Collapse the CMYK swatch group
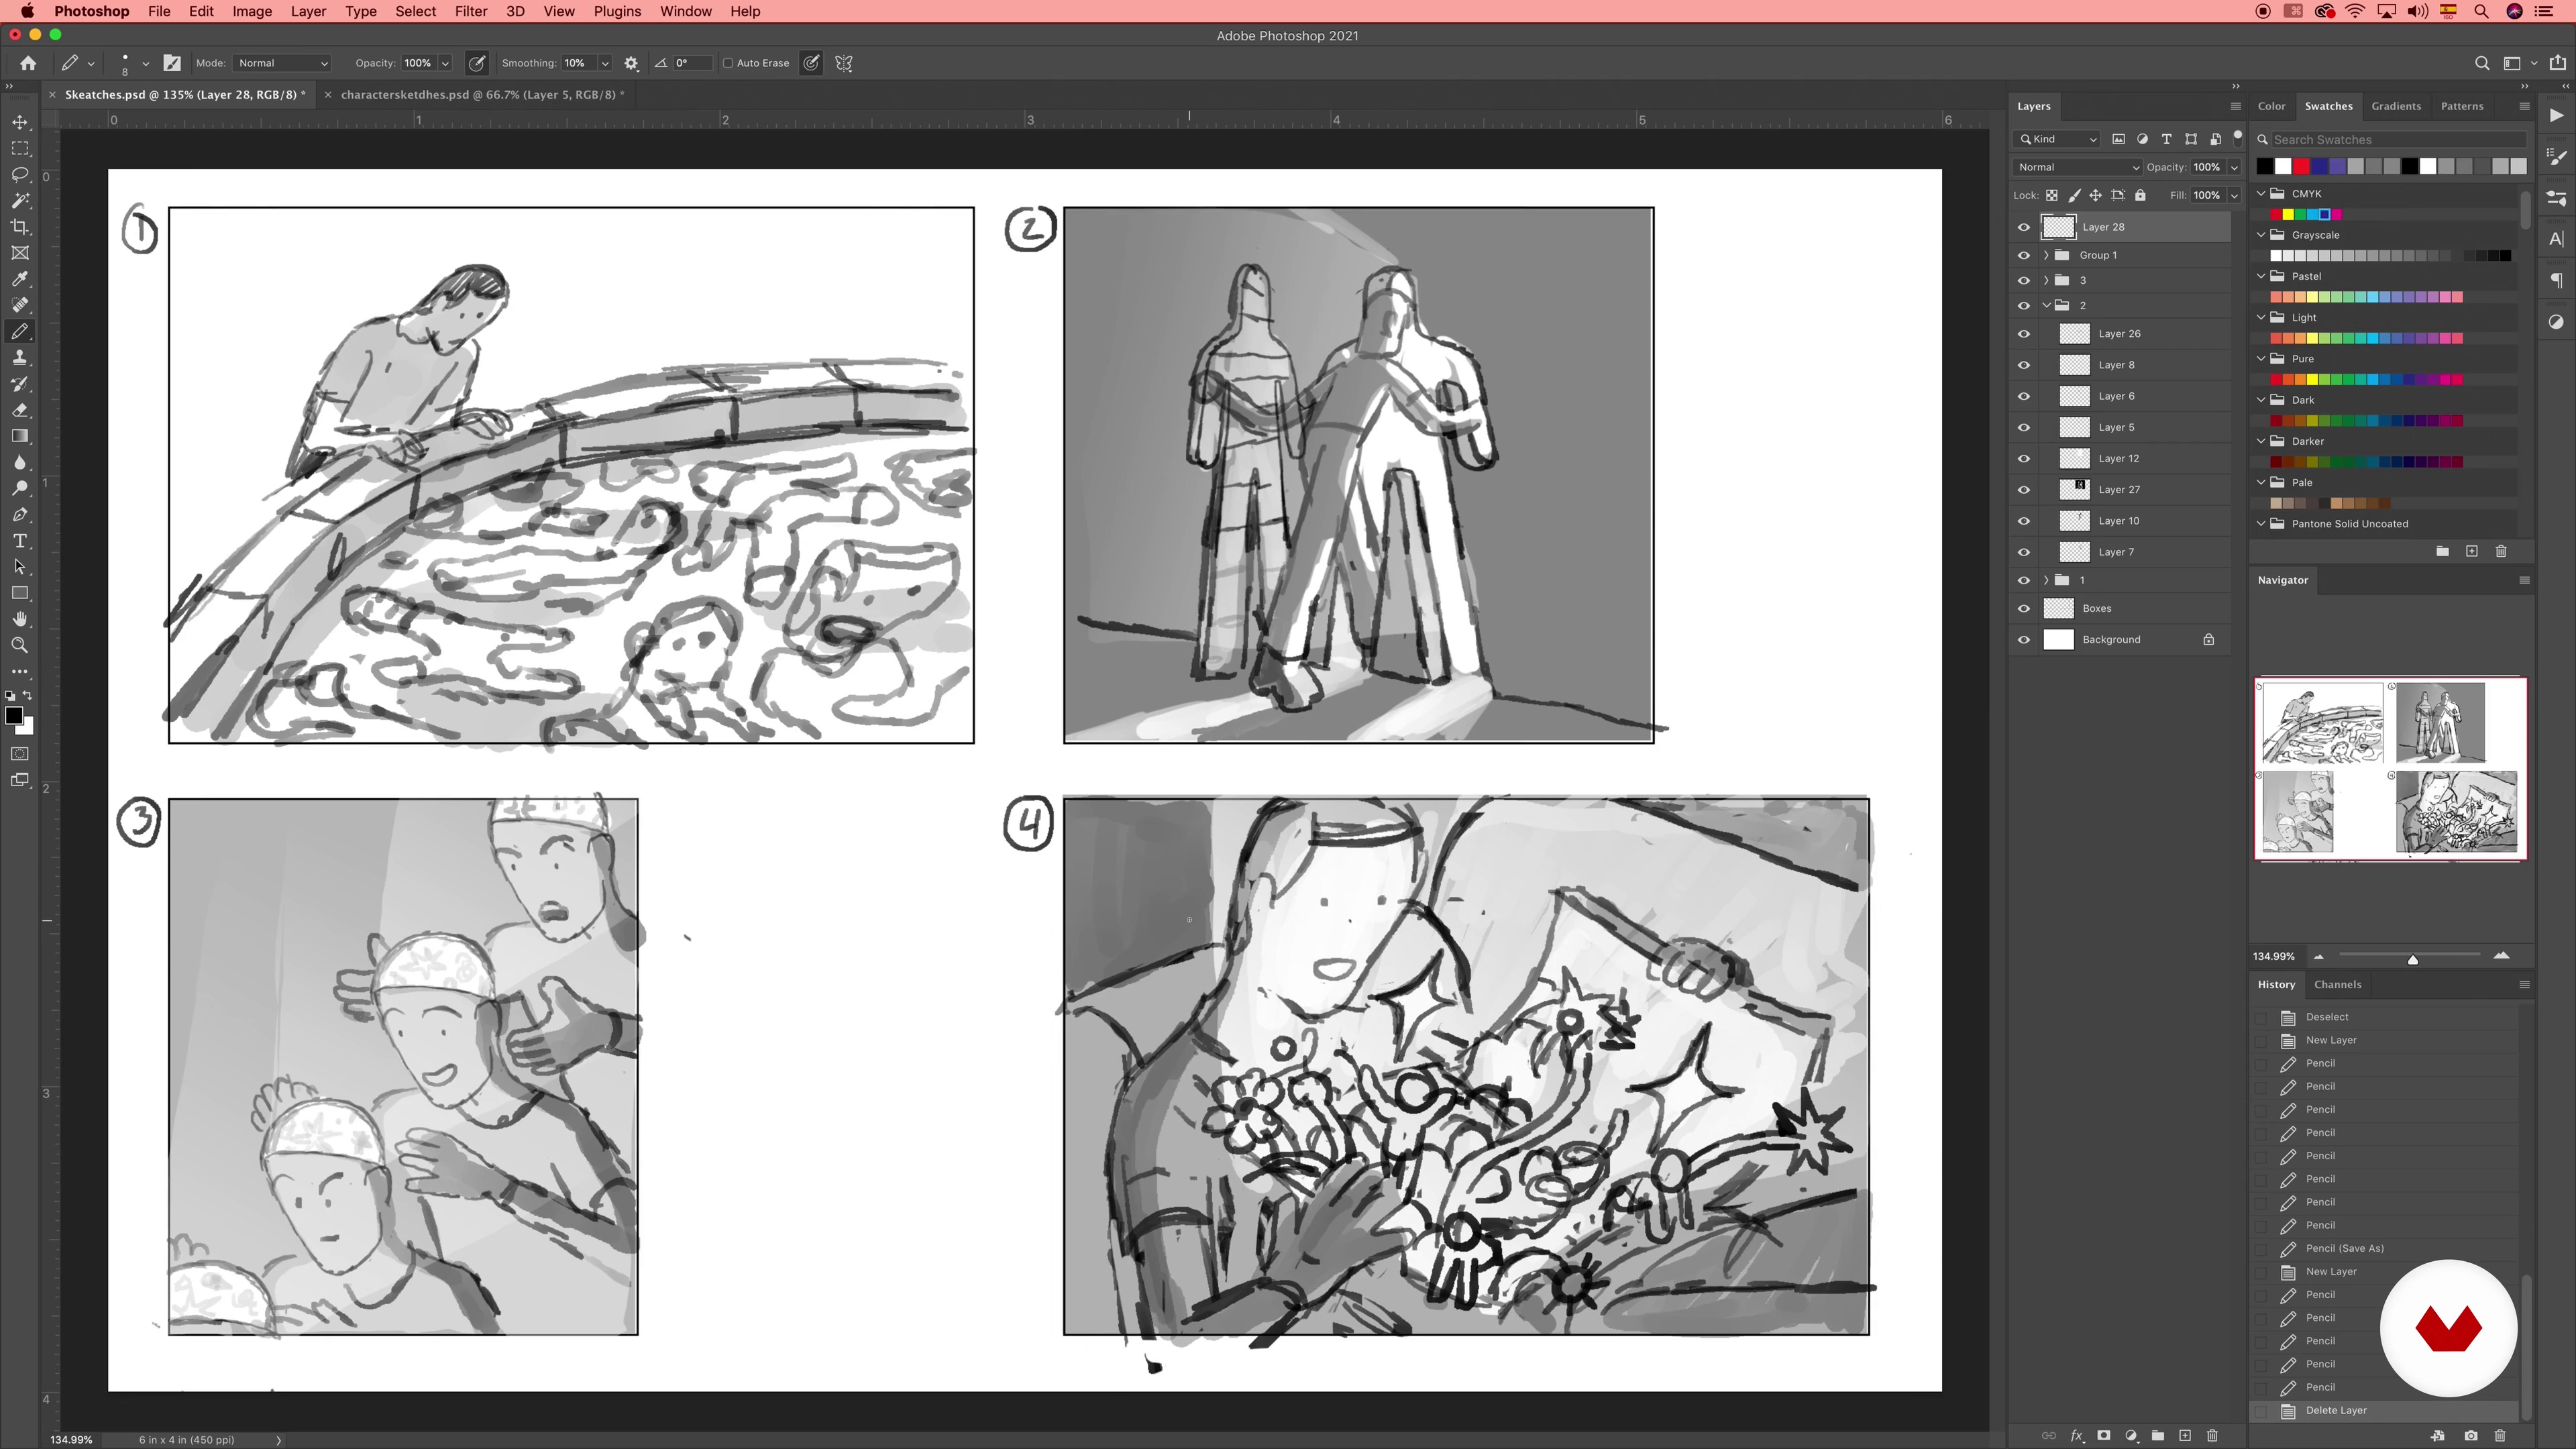 tap(2261, 194)
